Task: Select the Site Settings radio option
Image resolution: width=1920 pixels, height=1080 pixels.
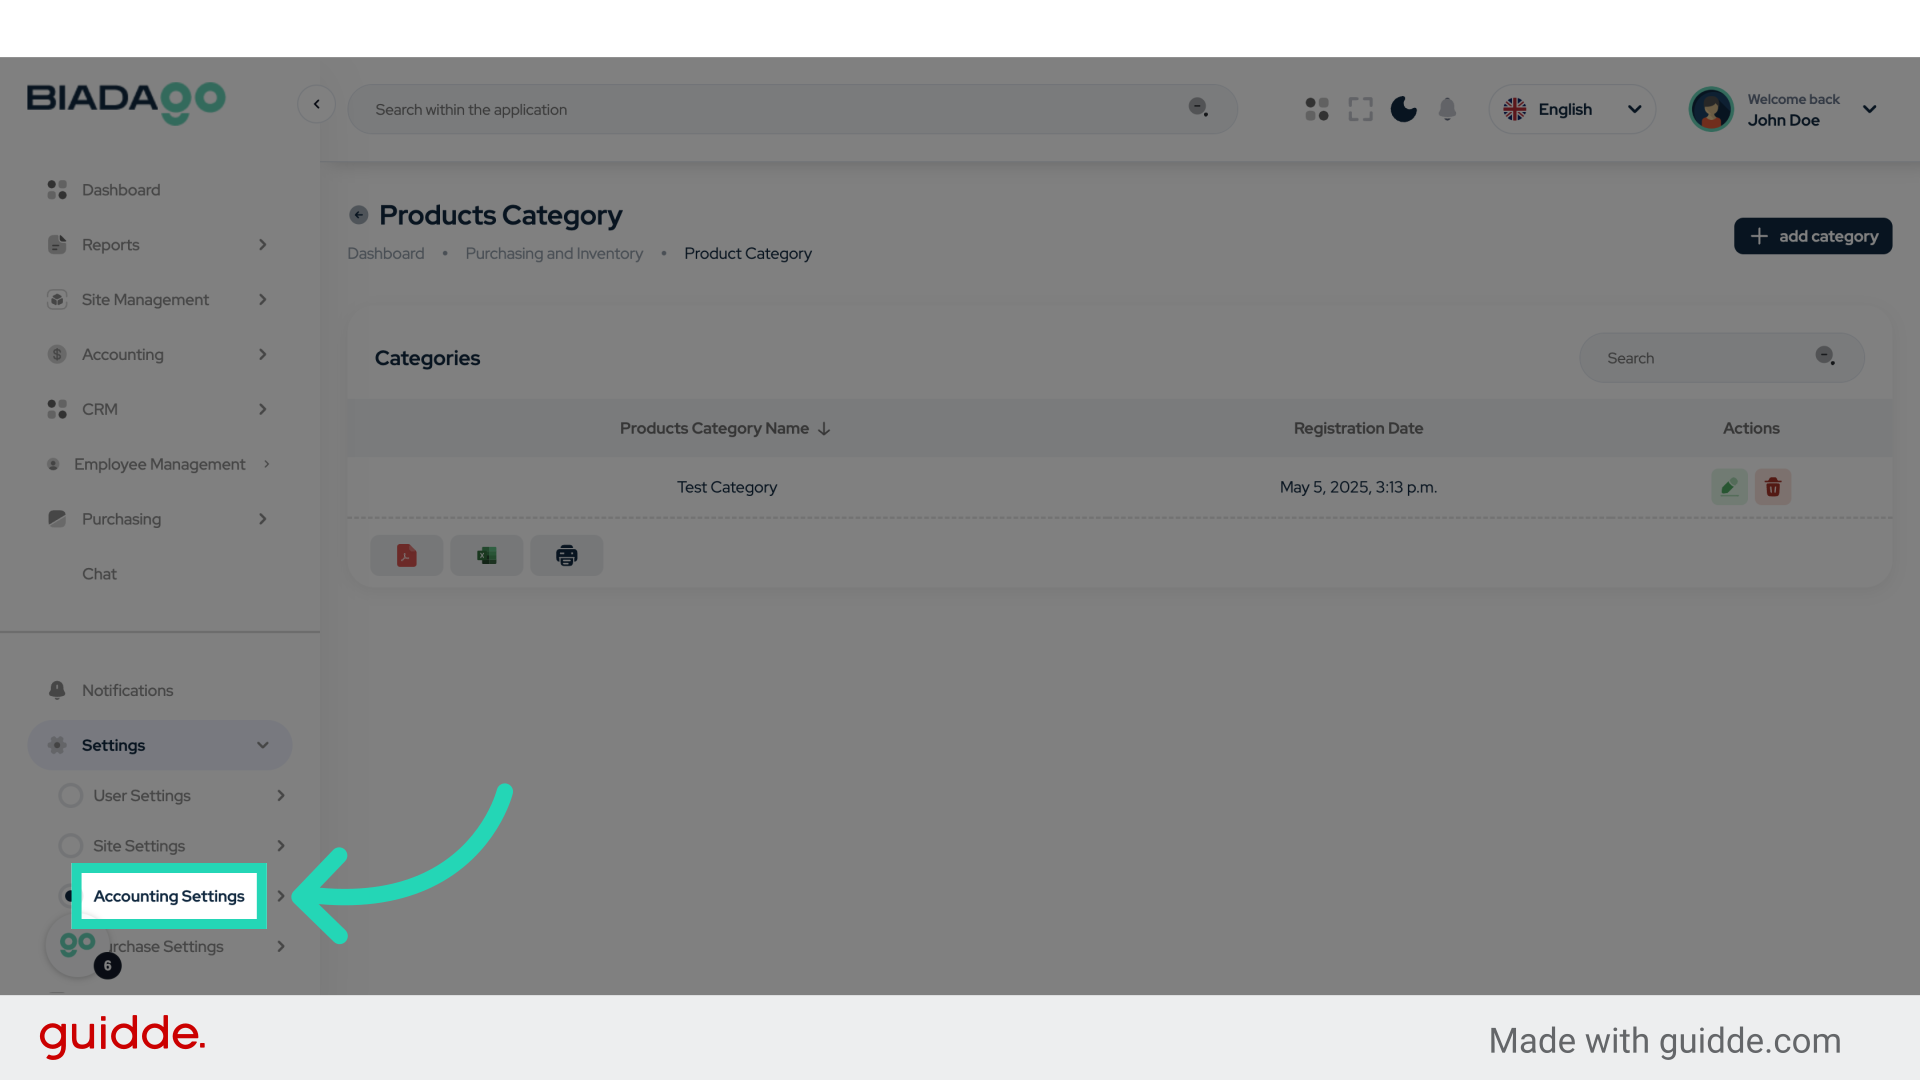Action: tap(71, 845)
